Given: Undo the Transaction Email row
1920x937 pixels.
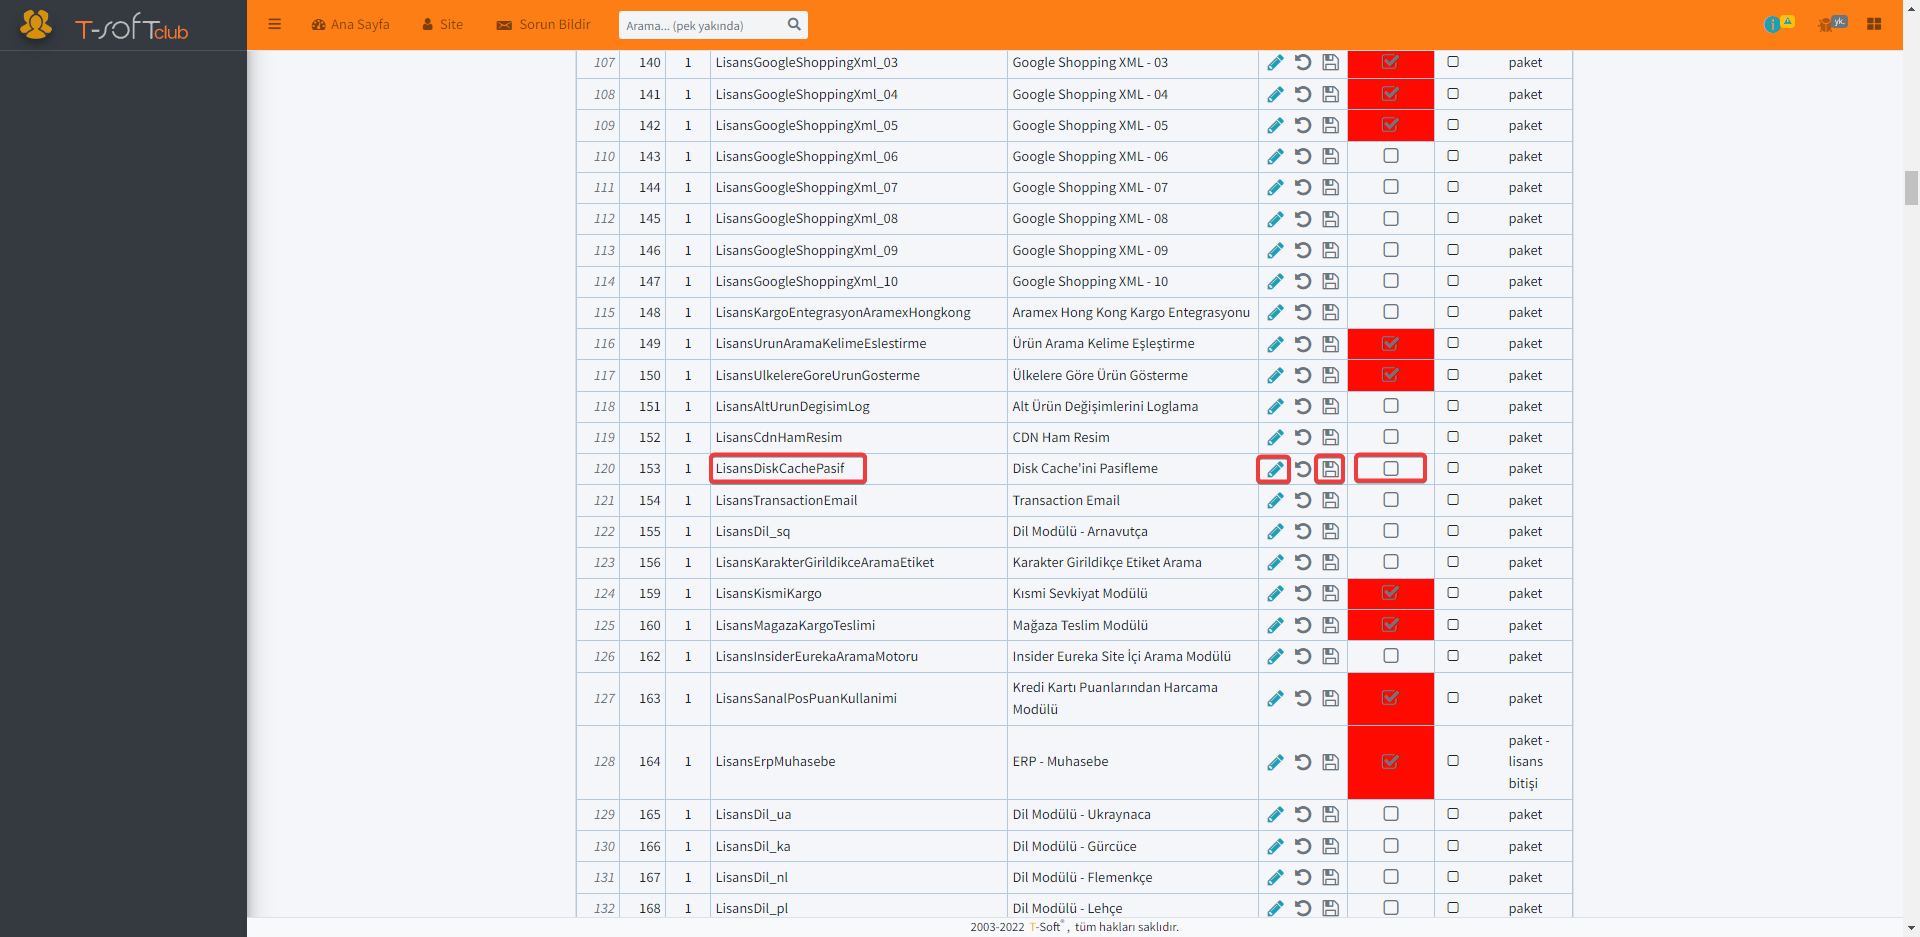Looking at the screenshot, I should (1303, 500).
